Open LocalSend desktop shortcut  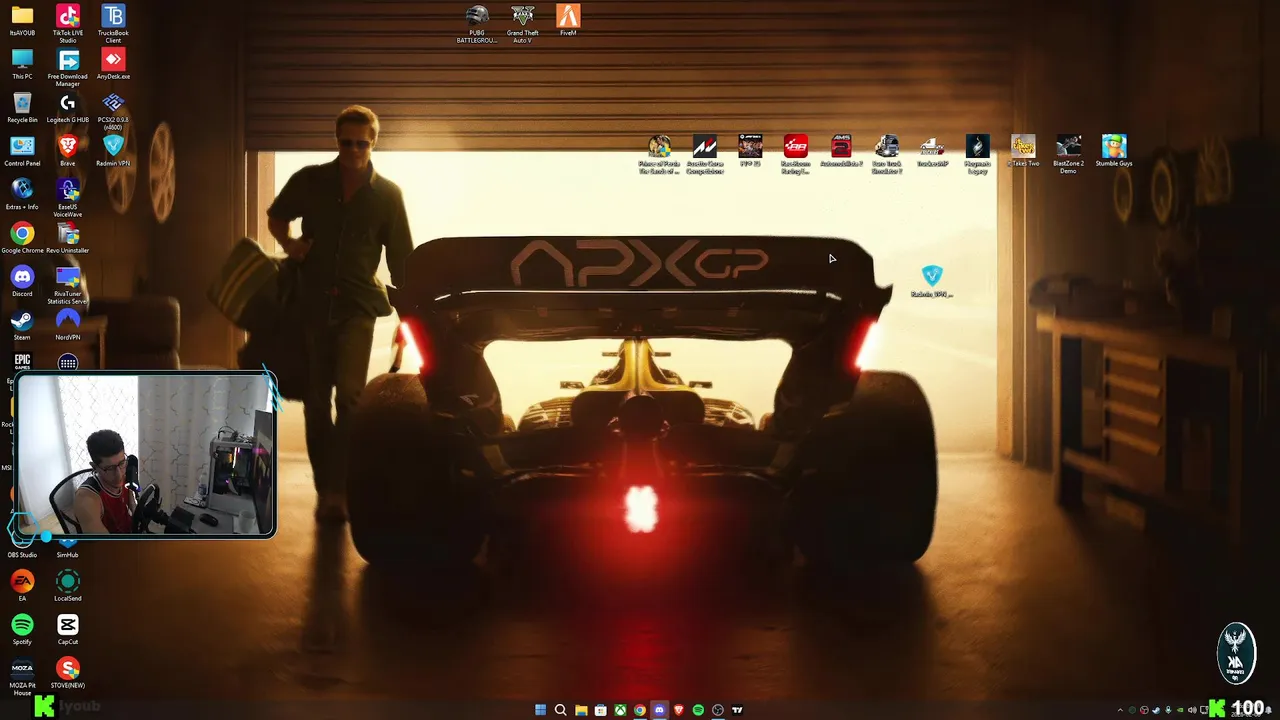(x=68, y=586)
